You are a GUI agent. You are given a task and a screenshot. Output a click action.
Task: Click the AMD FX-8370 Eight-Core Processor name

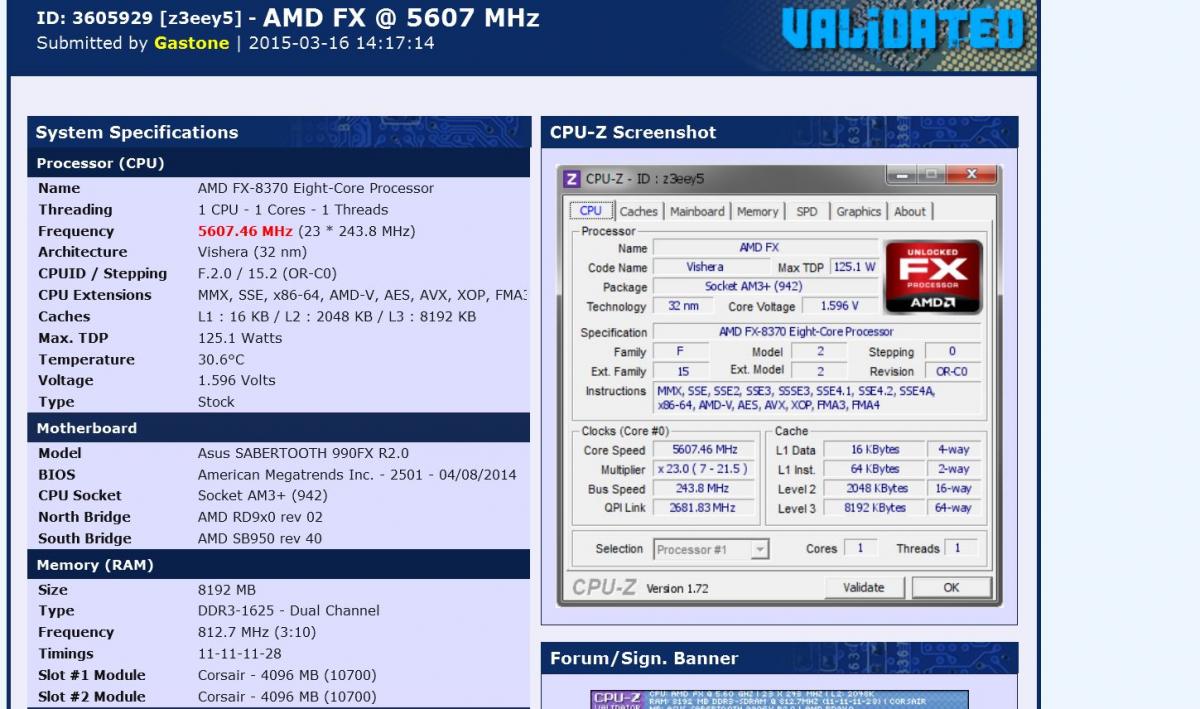[x=316, y=188]
